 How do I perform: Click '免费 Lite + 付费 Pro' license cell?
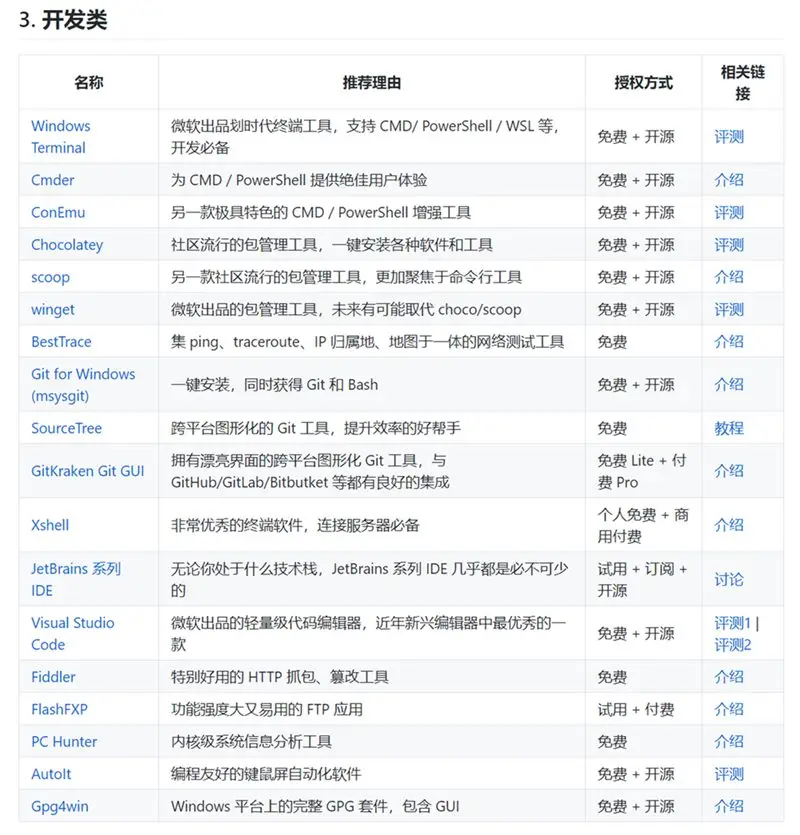click(642, 471)
